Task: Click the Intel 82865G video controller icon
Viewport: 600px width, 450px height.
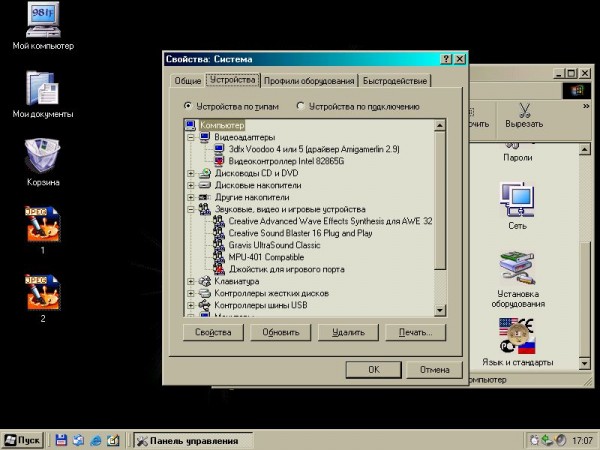Action: coord(219,161)
